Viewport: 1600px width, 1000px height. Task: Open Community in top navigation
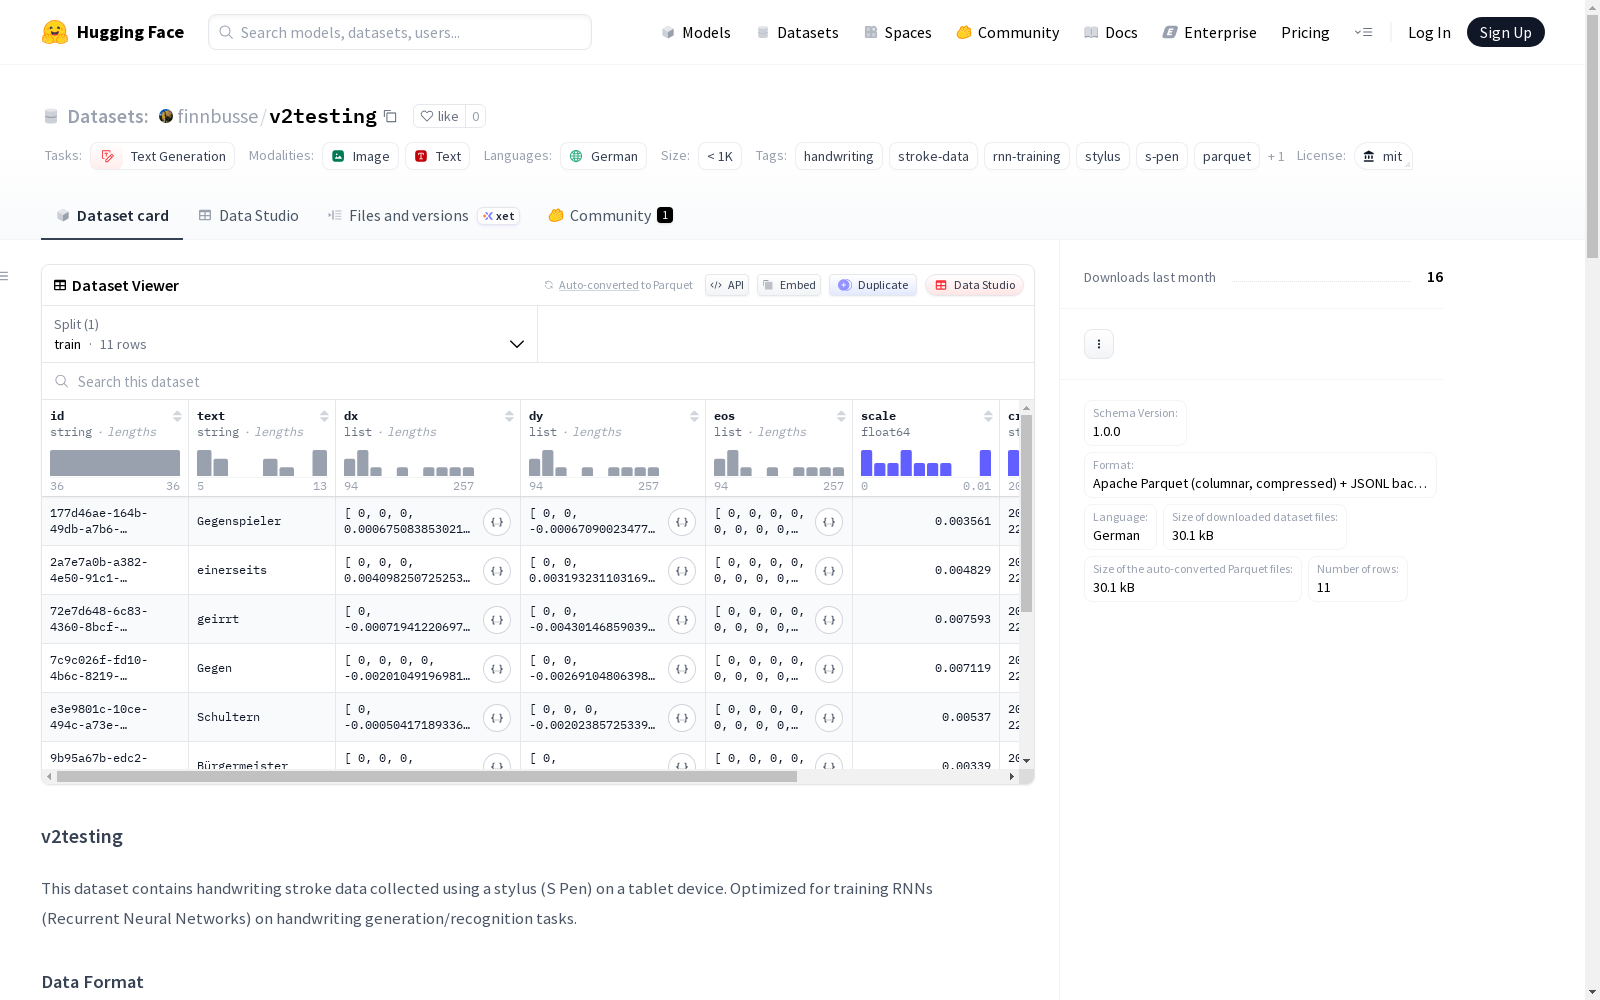(1008, 33)
